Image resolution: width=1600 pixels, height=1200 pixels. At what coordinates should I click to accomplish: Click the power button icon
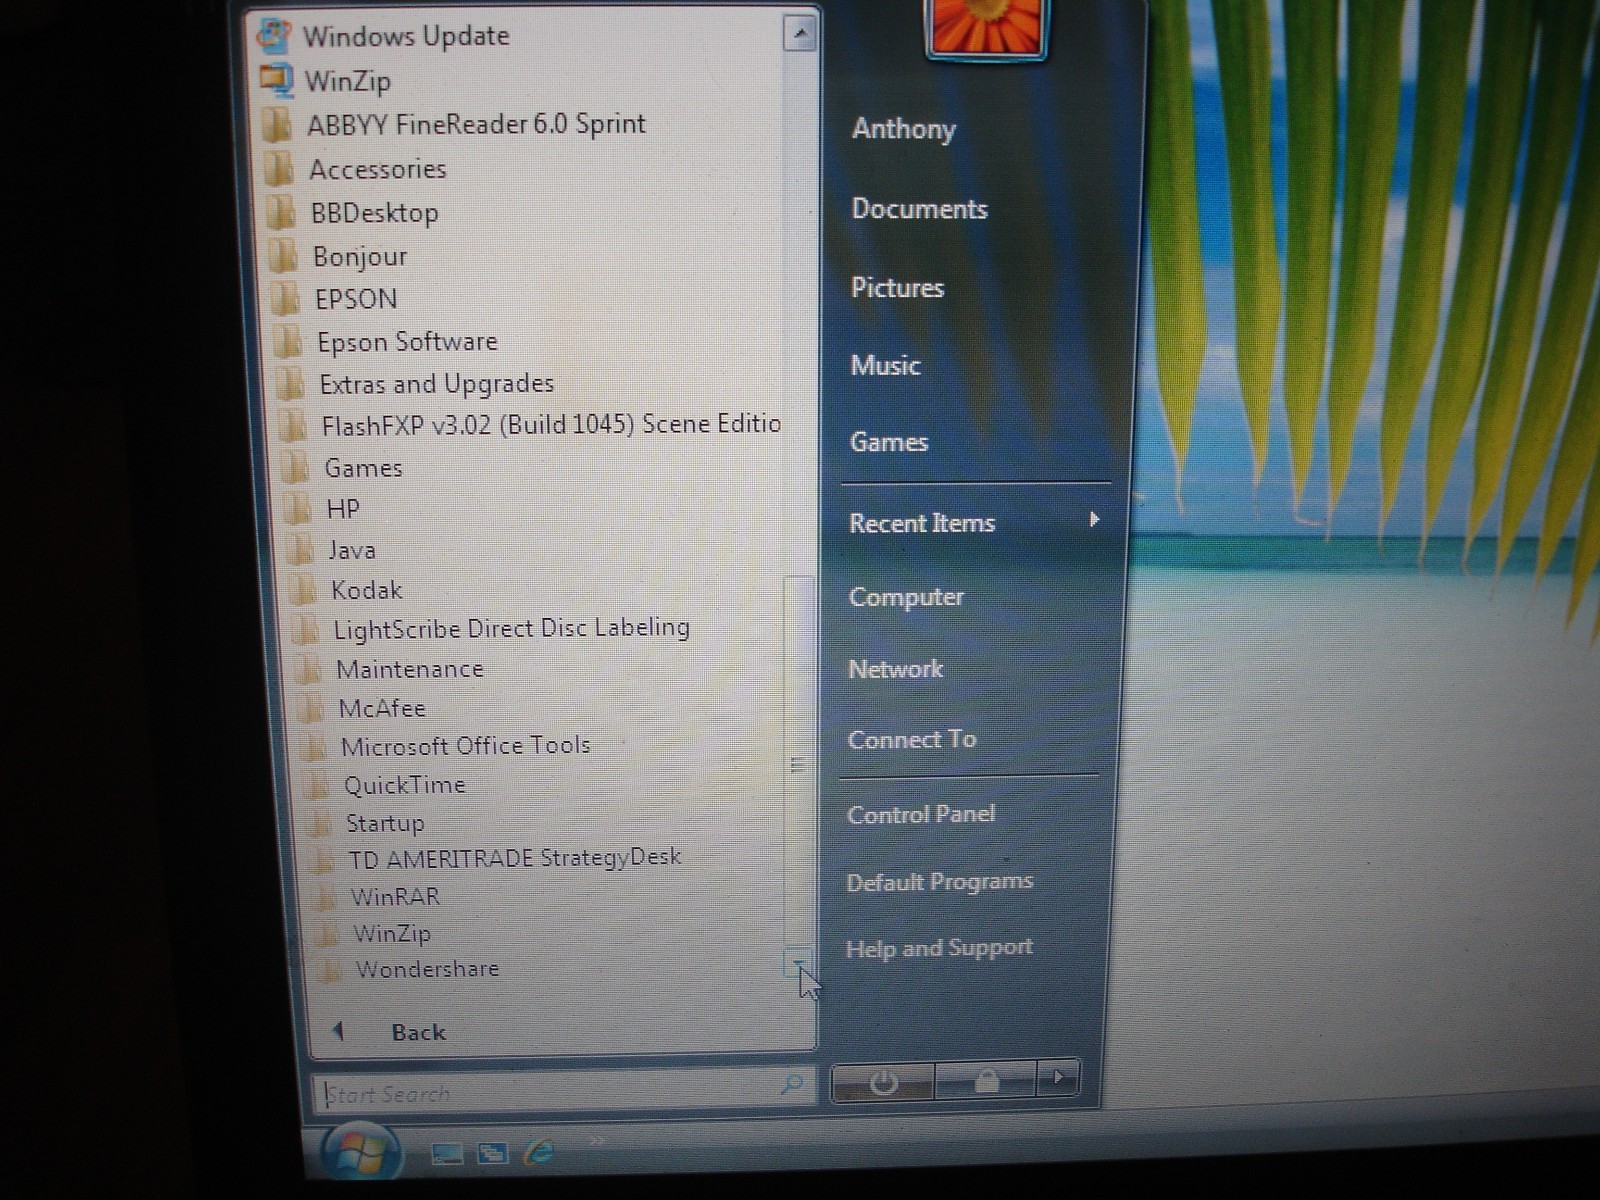883,1082
